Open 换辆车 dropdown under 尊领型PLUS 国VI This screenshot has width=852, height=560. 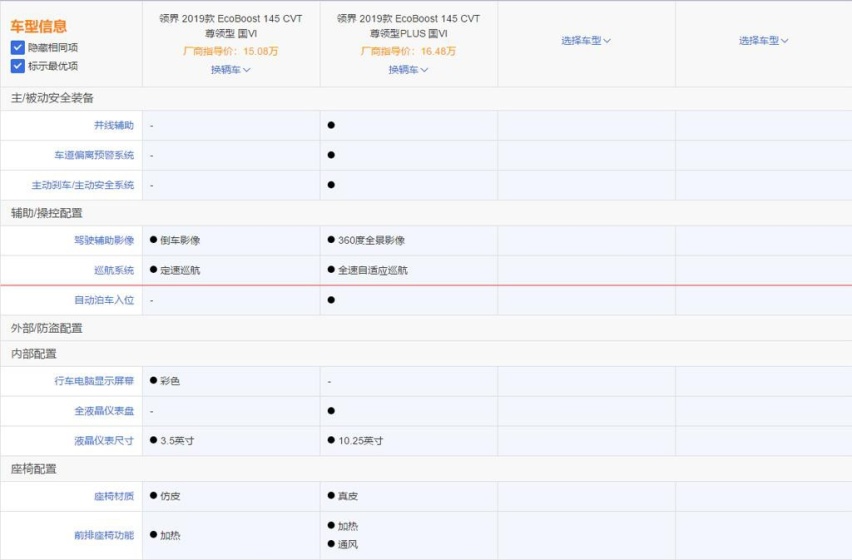pyautogui.click(x=408, y=70)
